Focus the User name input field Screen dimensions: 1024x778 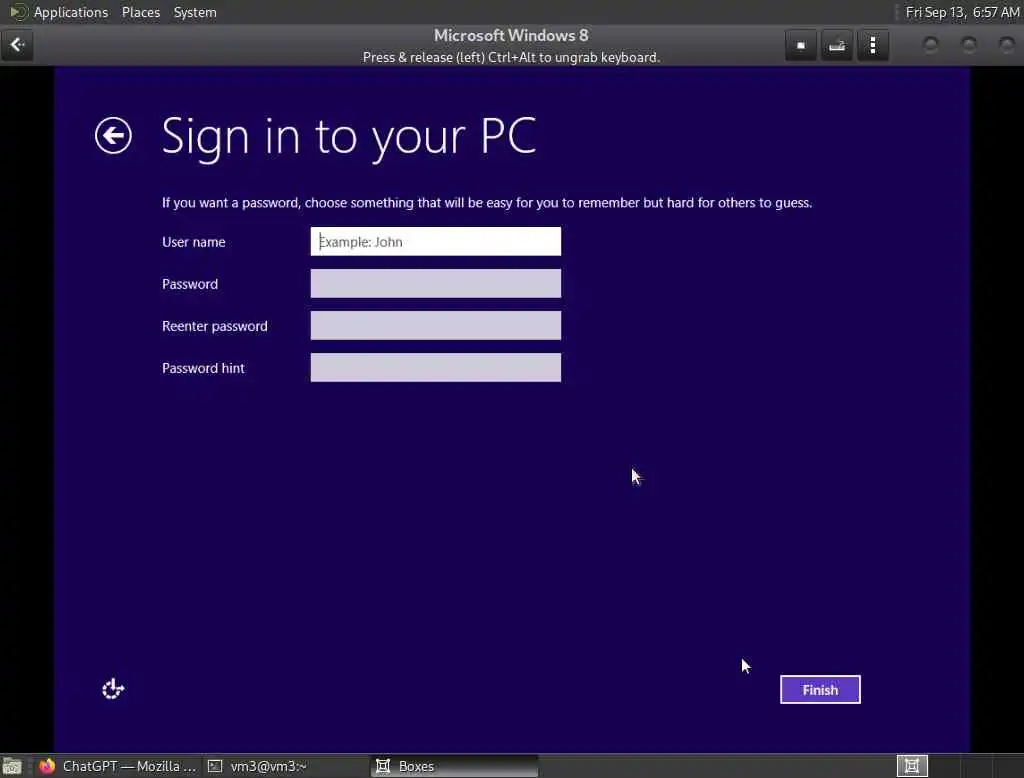[x=436, y=242]
